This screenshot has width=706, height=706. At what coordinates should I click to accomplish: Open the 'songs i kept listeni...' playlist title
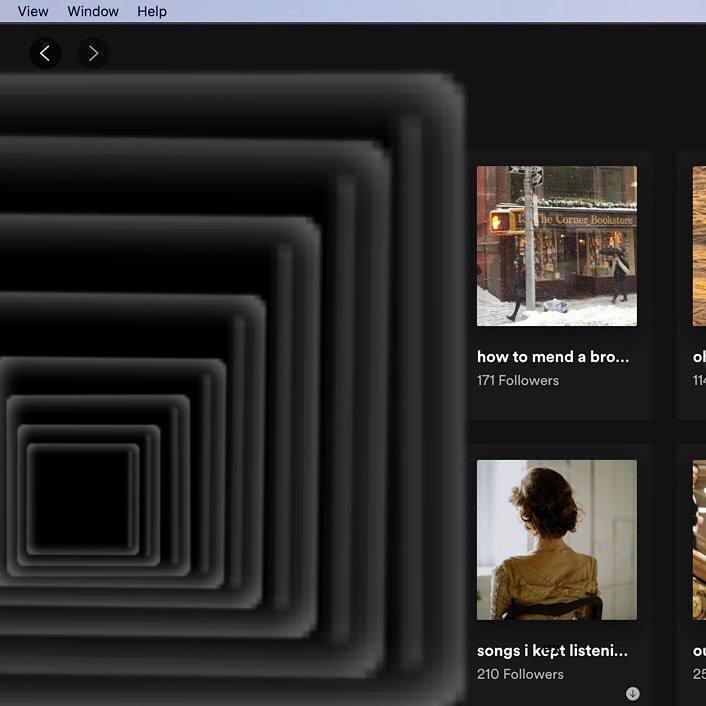(552, 651)
